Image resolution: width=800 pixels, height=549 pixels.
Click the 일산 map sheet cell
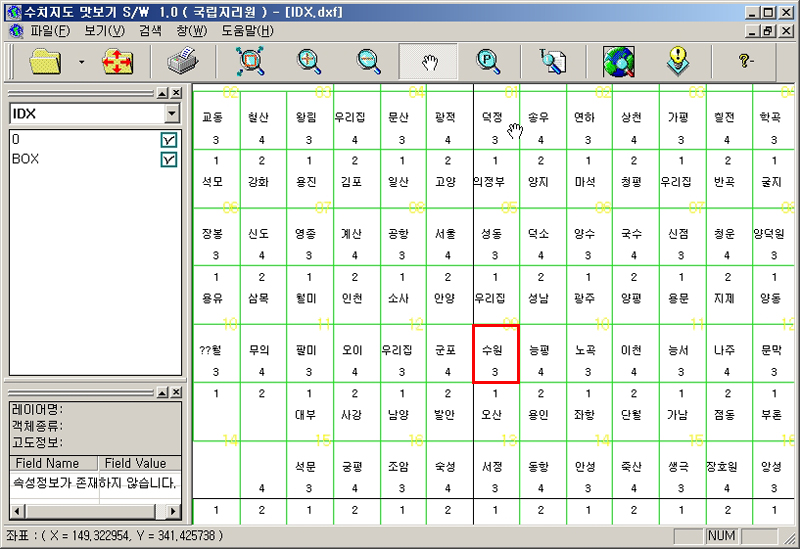403,179
